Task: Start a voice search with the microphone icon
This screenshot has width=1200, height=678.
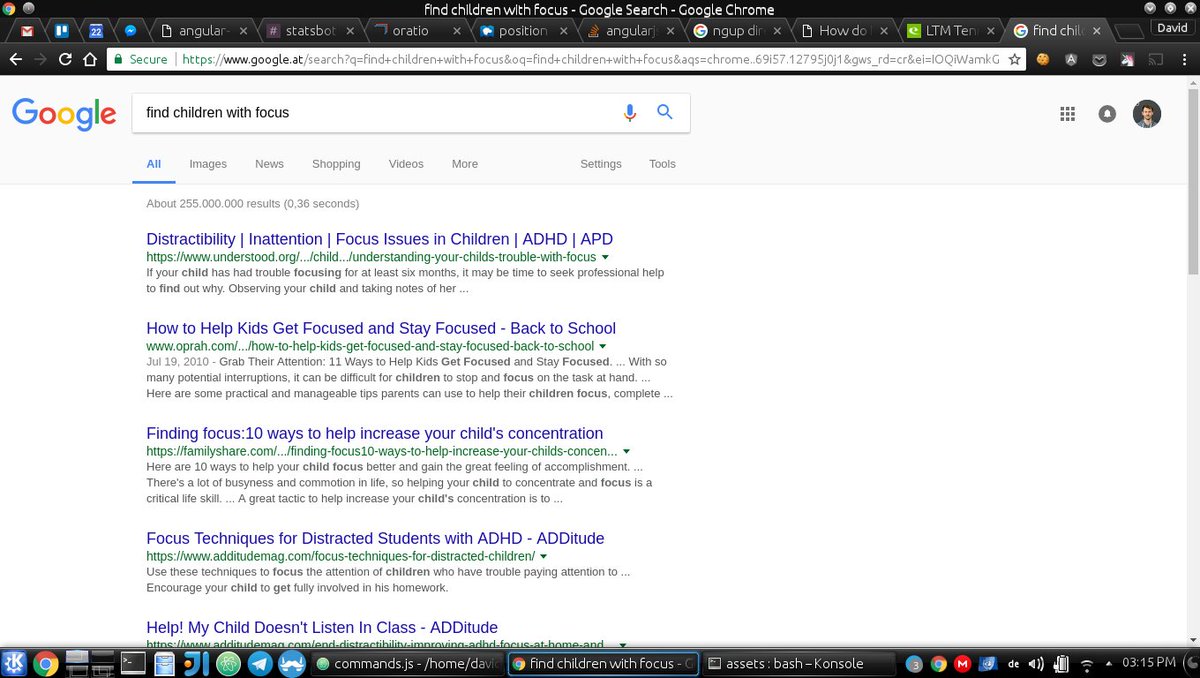Action: 630,113
